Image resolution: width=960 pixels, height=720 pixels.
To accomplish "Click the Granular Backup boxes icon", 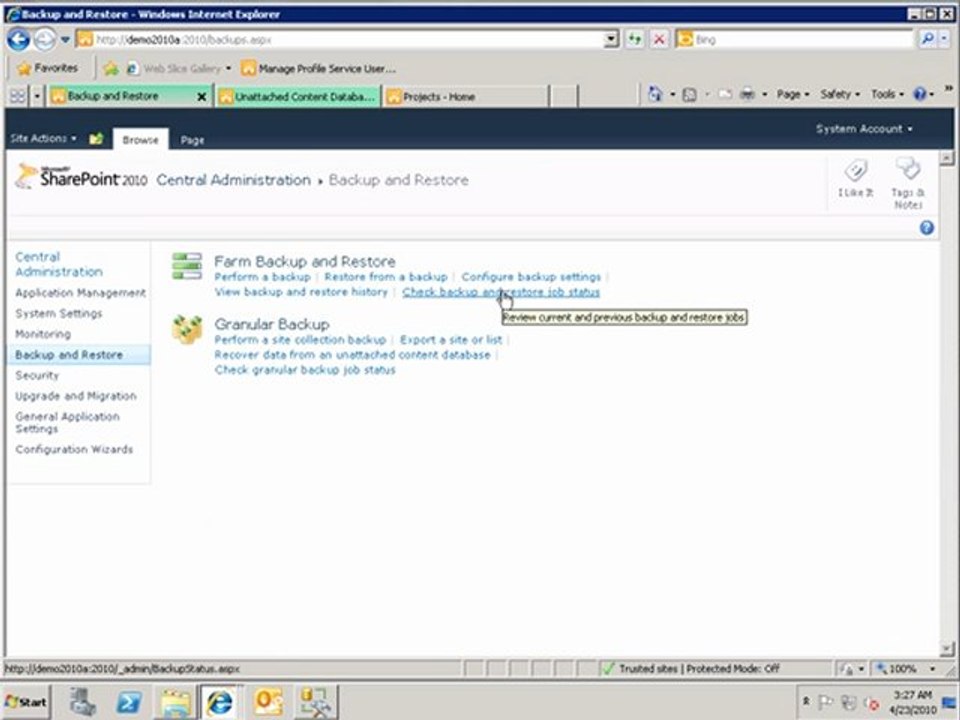I will [187, 329].
